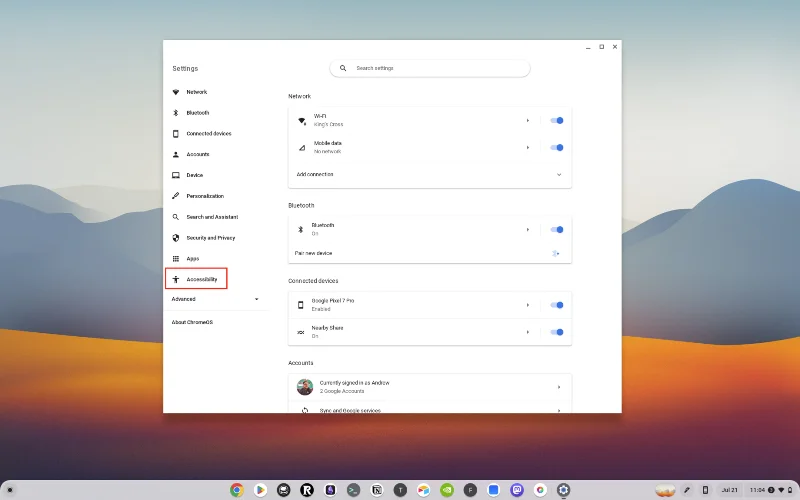The width and height of the screenshot is (800, 500).
Task: Click the Accounts section heading in main pane
Action: coord(301,363)
